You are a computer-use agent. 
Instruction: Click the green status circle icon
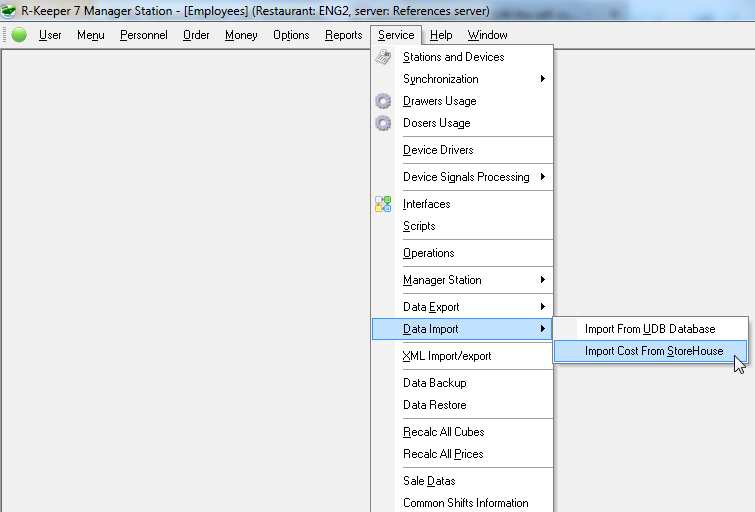pos(19,35)
